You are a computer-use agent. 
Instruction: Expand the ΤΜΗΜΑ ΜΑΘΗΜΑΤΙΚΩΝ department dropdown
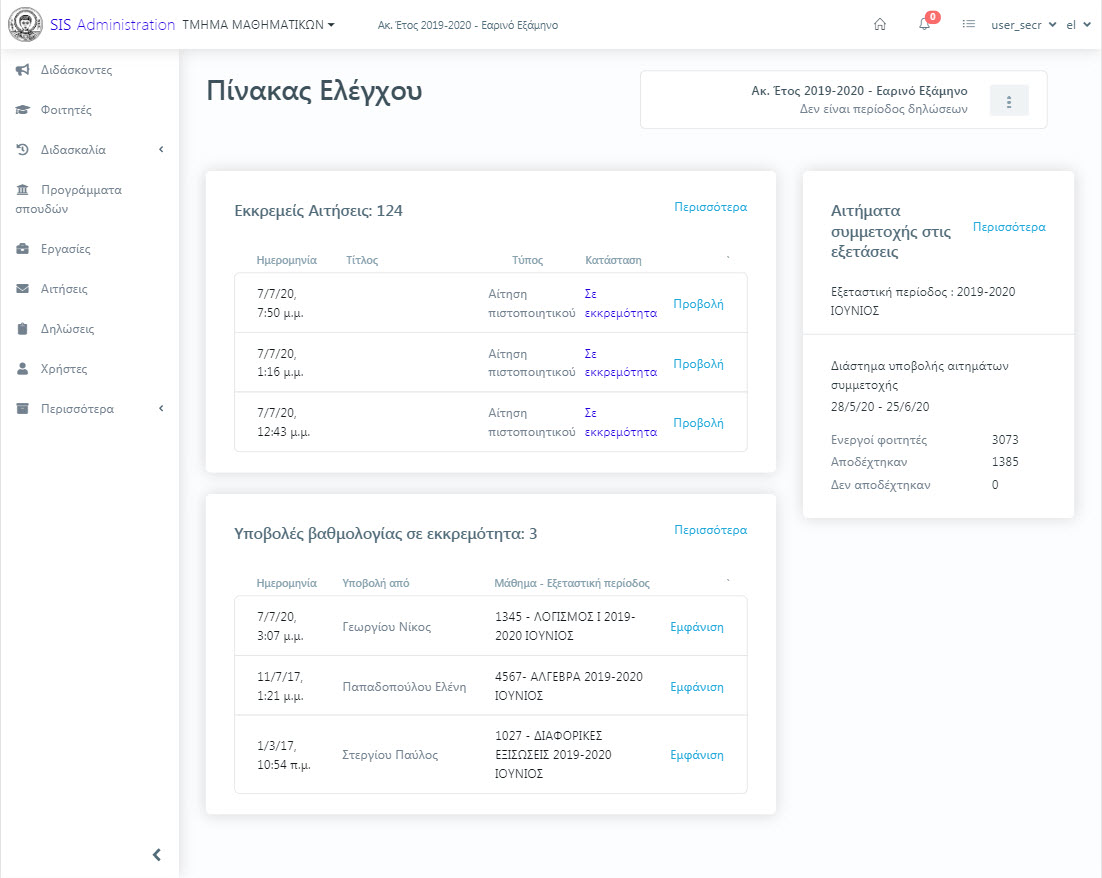pos(259,25)
